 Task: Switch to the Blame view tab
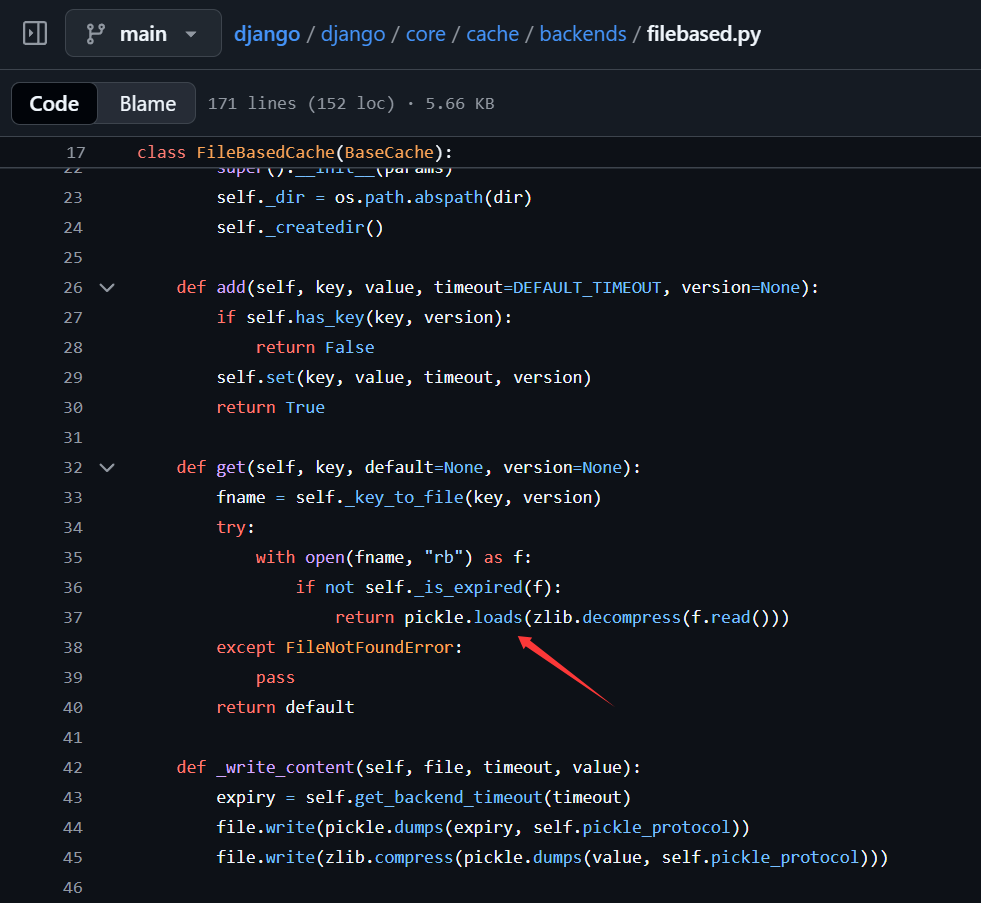pos(147,103)
